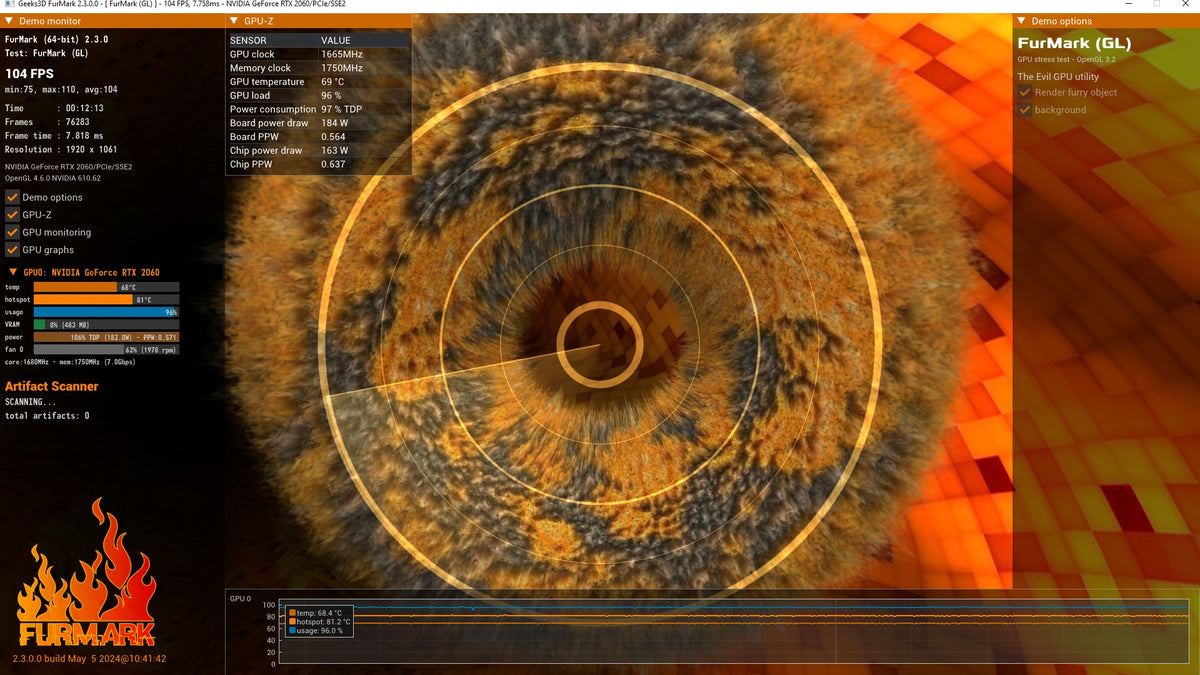Click the FurMark (GL) heading in Demo options
This screenshot has width=1200, height=675.
(1074, 43)
